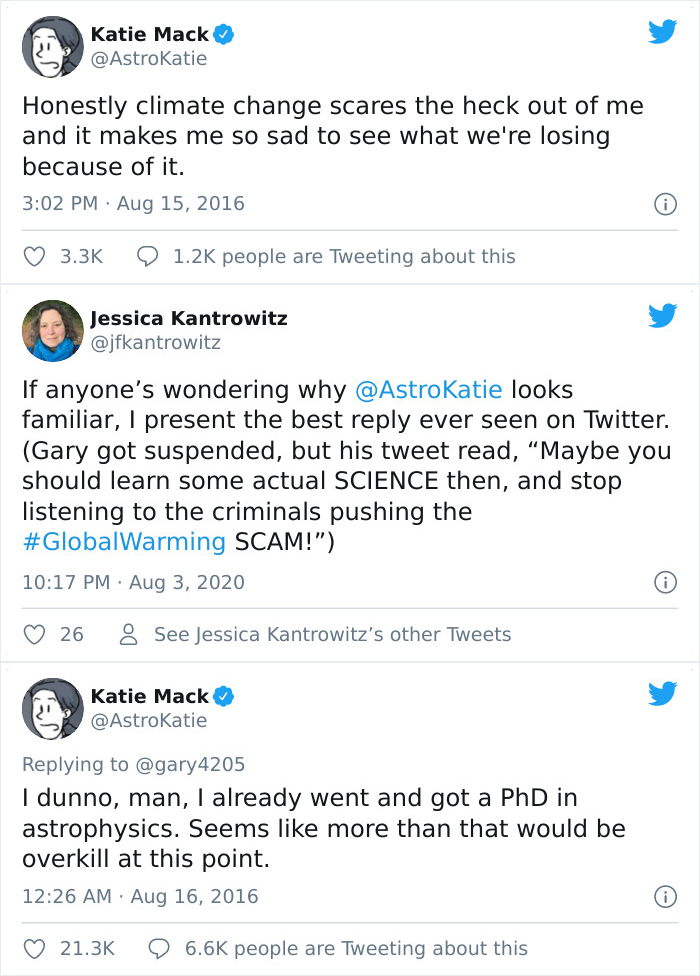
Task: Click the Twitter bird icon on Jessica Kantrowitz's tweet
Action: click(662, 316)
